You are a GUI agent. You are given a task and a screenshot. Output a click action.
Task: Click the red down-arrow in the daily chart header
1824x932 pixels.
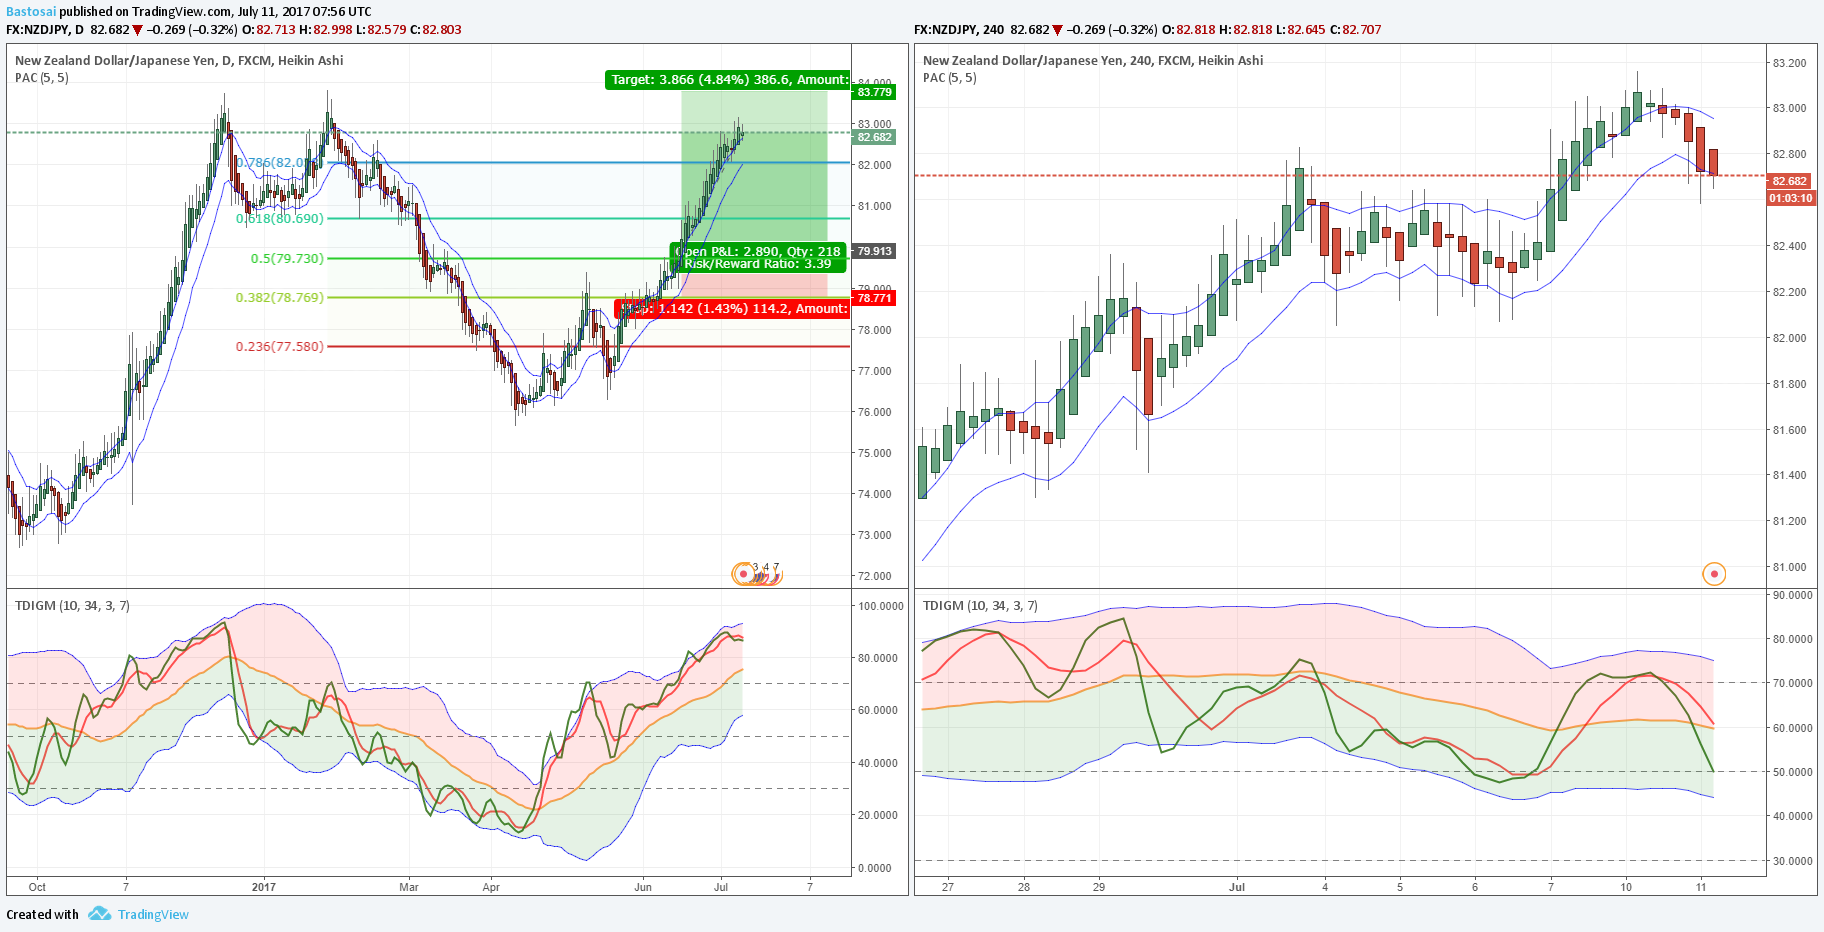[138, 30]
